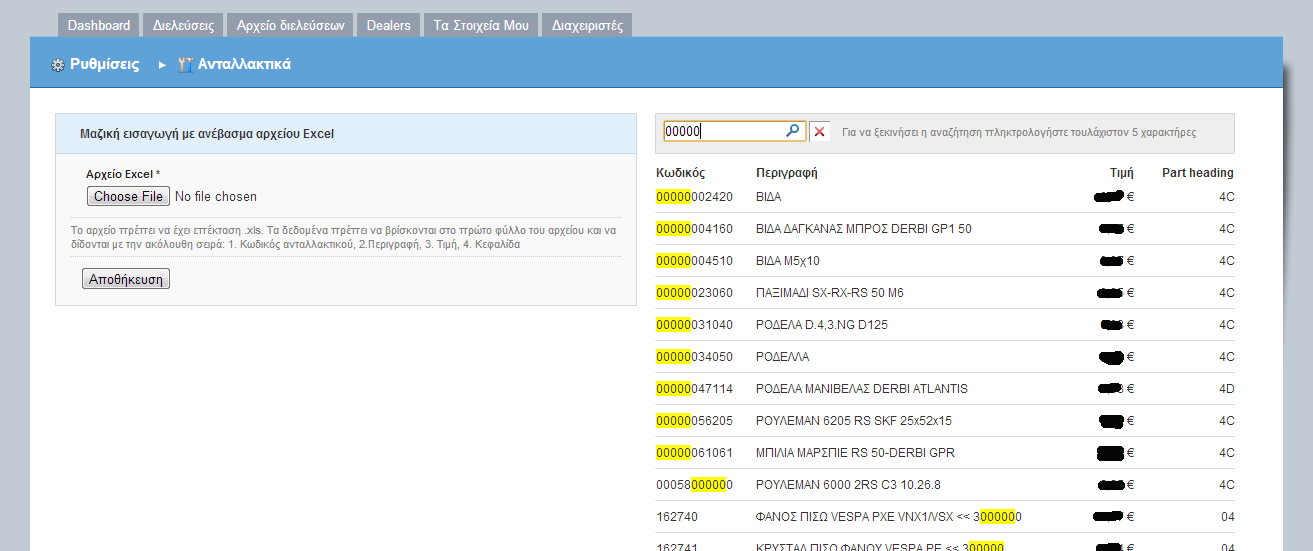
Task: Switch to the Διελεύσεις tab
Action: click(x=183, y=25)
